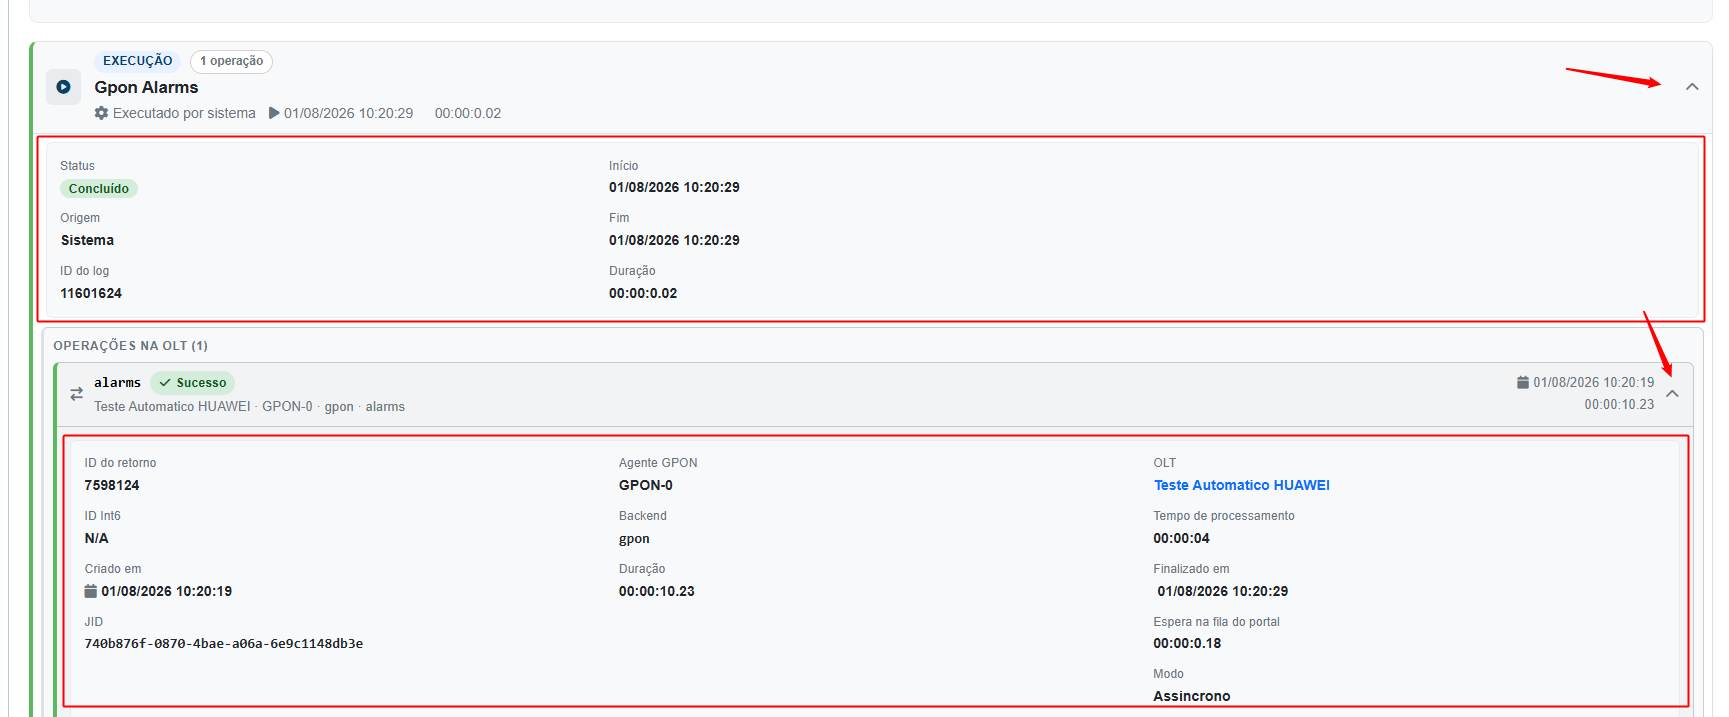The width and height of the screenshot is (1729, 717).
Task: Click the 1 operação badge
Action: click(231, 61)
